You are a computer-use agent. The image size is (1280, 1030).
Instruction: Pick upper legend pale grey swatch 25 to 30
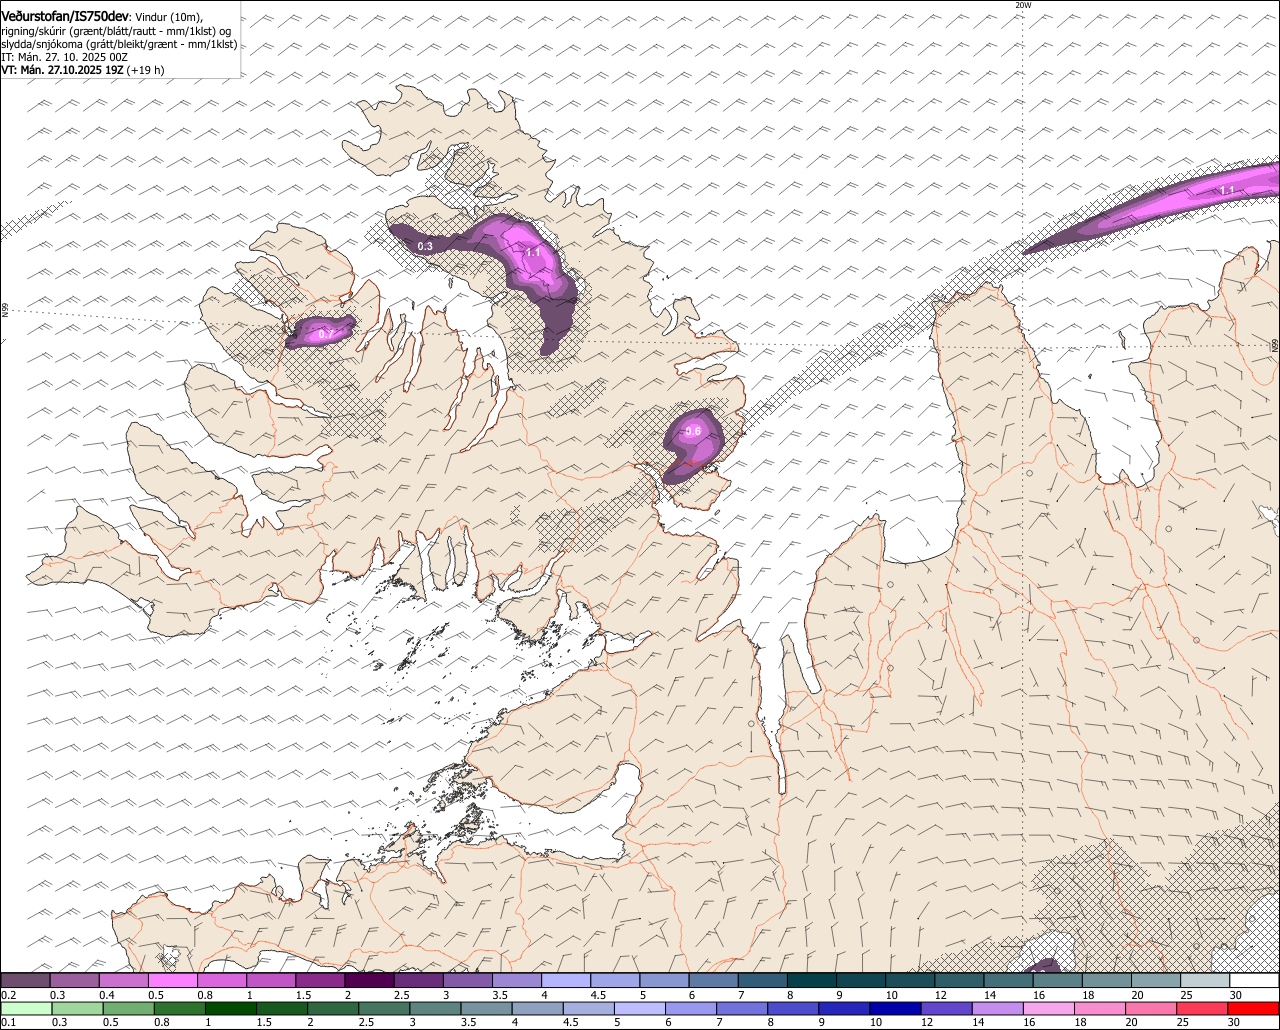coord(1205,981)
